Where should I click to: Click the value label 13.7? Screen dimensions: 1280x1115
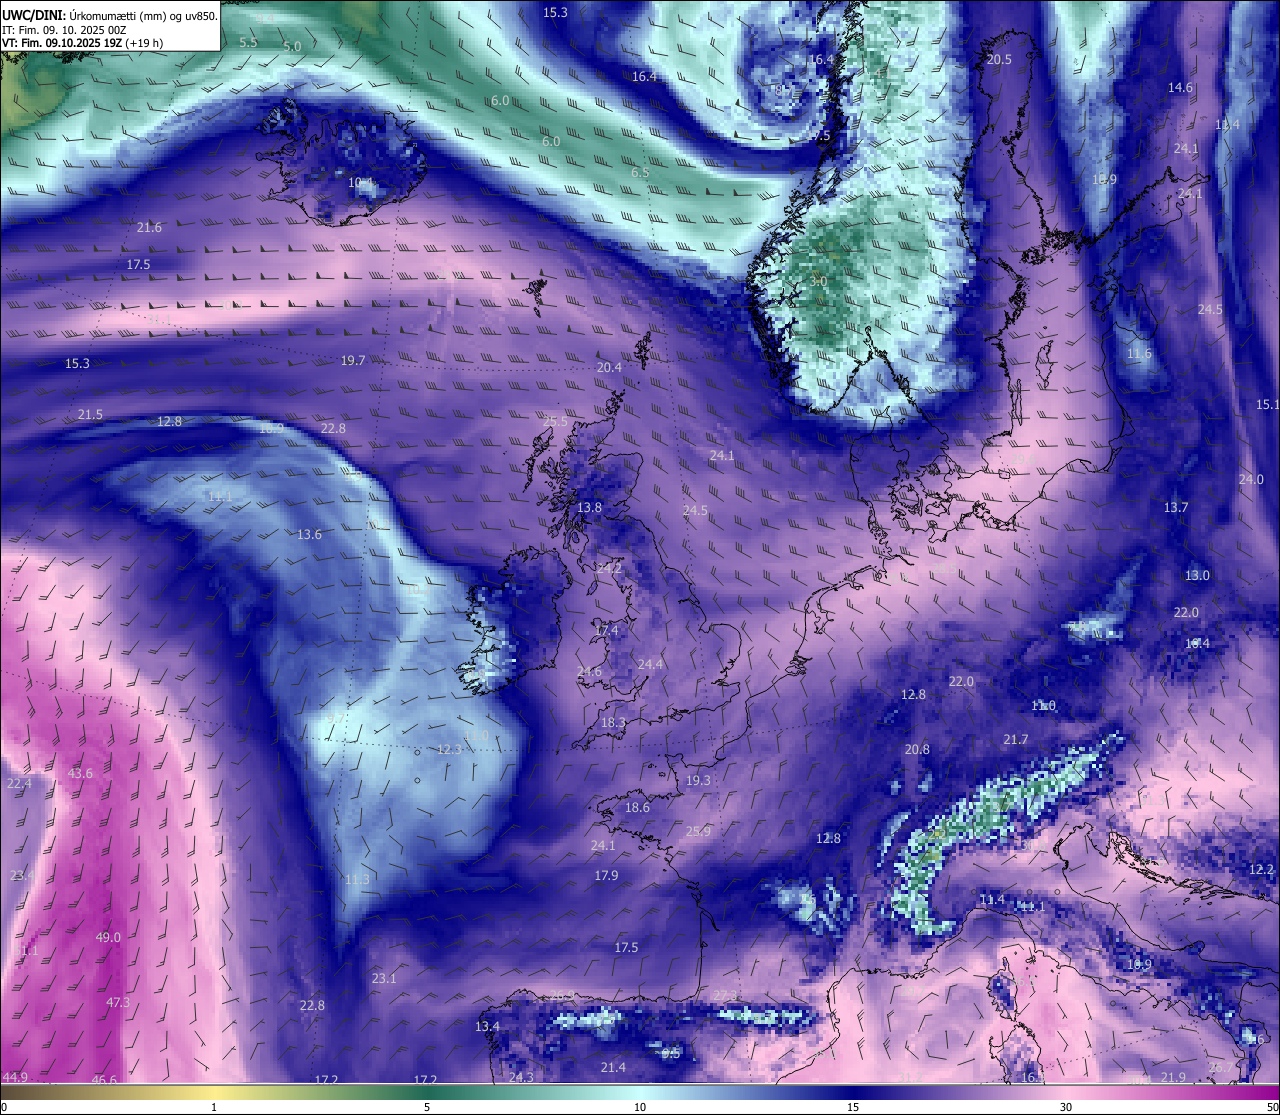[x=1176, y=507]
